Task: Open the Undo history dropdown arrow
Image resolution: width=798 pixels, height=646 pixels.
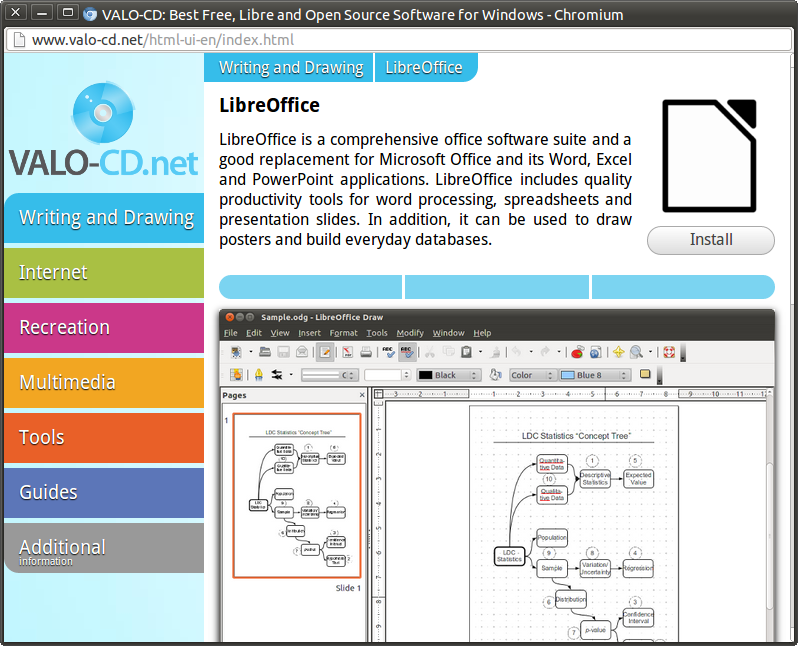Action: [x=531, y=352]
